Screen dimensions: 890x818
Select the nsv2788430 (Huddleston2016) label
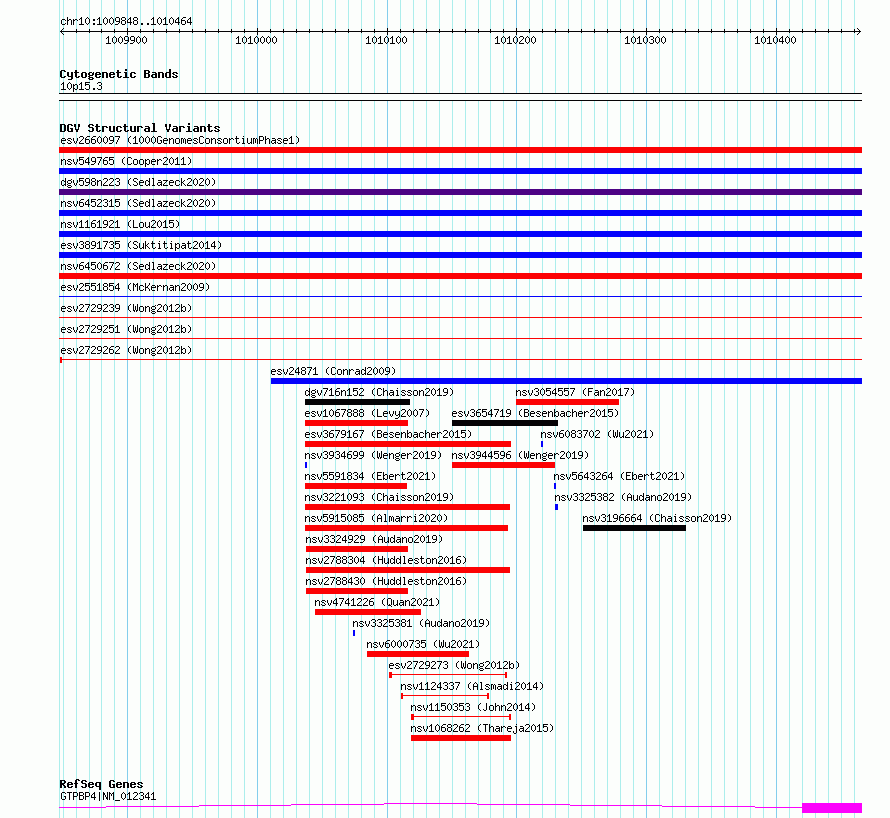pyautogui.click(x=386, y=581)
